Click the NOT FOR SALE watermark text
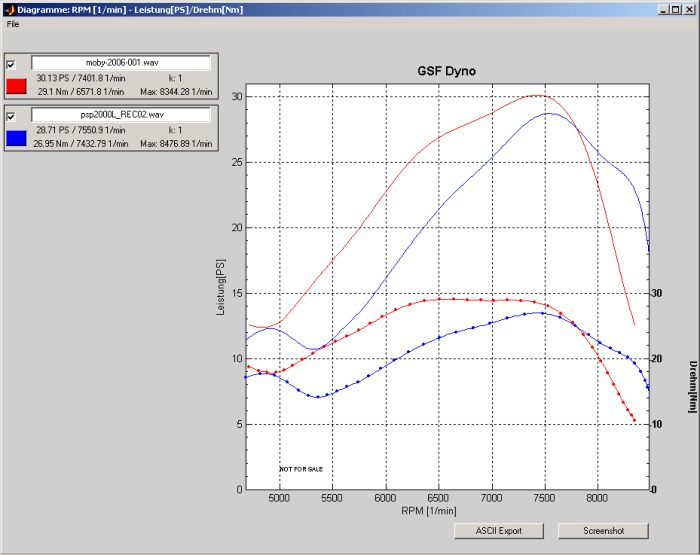The height and width of the screenshot is (555, 700). (x=301, y=469)
